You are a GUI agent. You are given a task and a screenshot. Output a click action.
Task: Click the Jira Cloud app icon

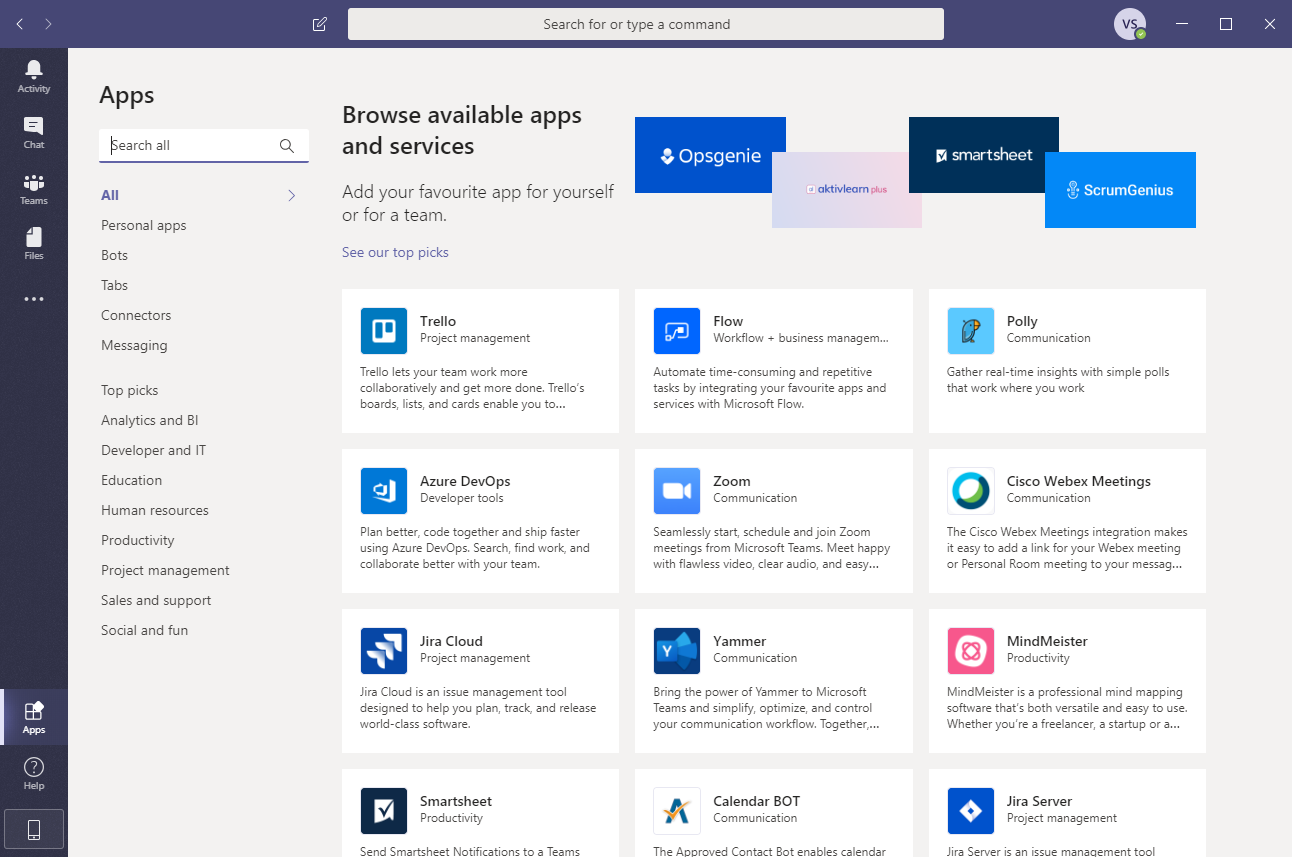click(x=384, y=651)
